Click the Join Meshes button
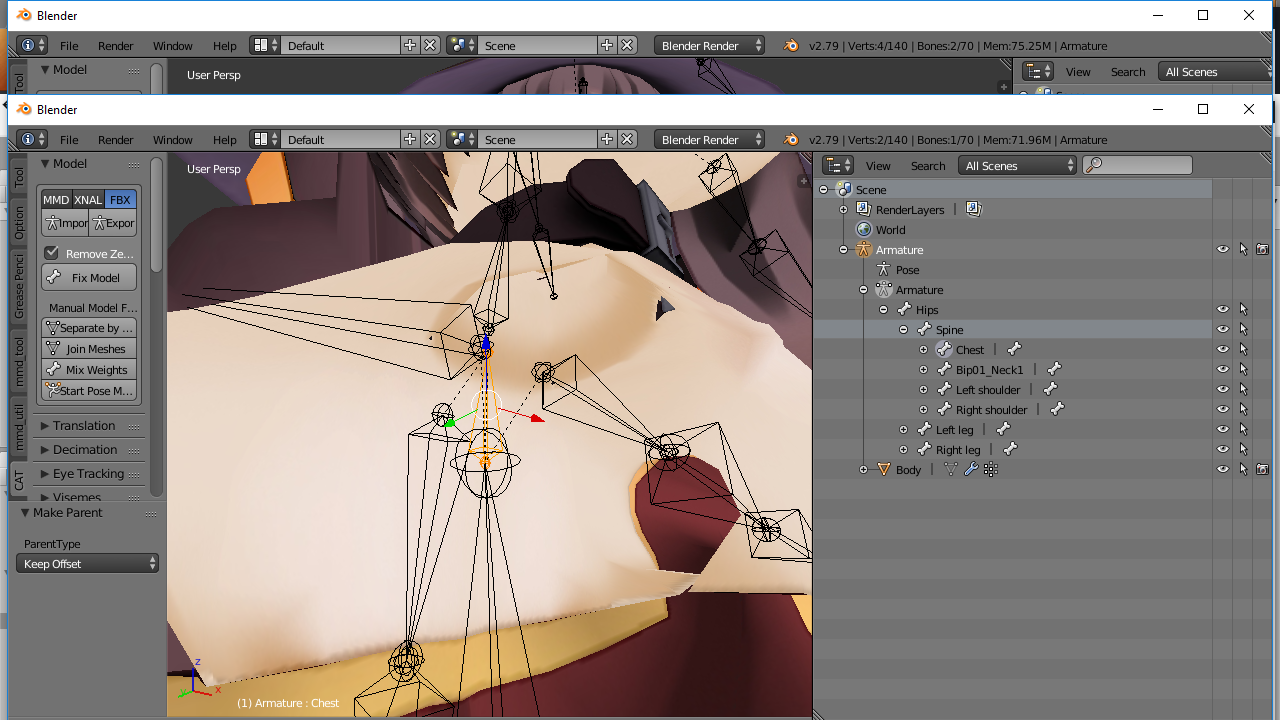Screen dimensions: 1280x720 click(88, 349)
